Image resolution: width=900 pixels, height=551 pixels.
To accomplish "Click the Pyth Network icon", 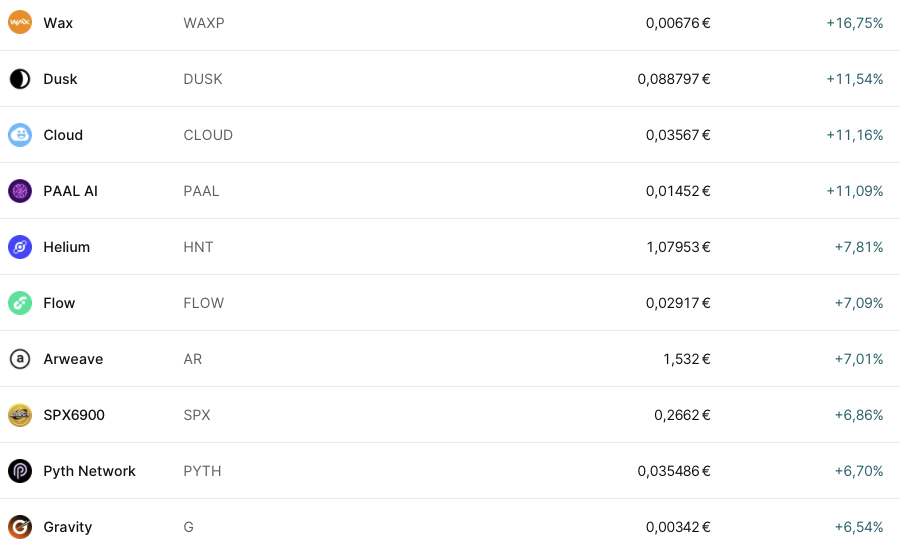I will click(20, 471).
